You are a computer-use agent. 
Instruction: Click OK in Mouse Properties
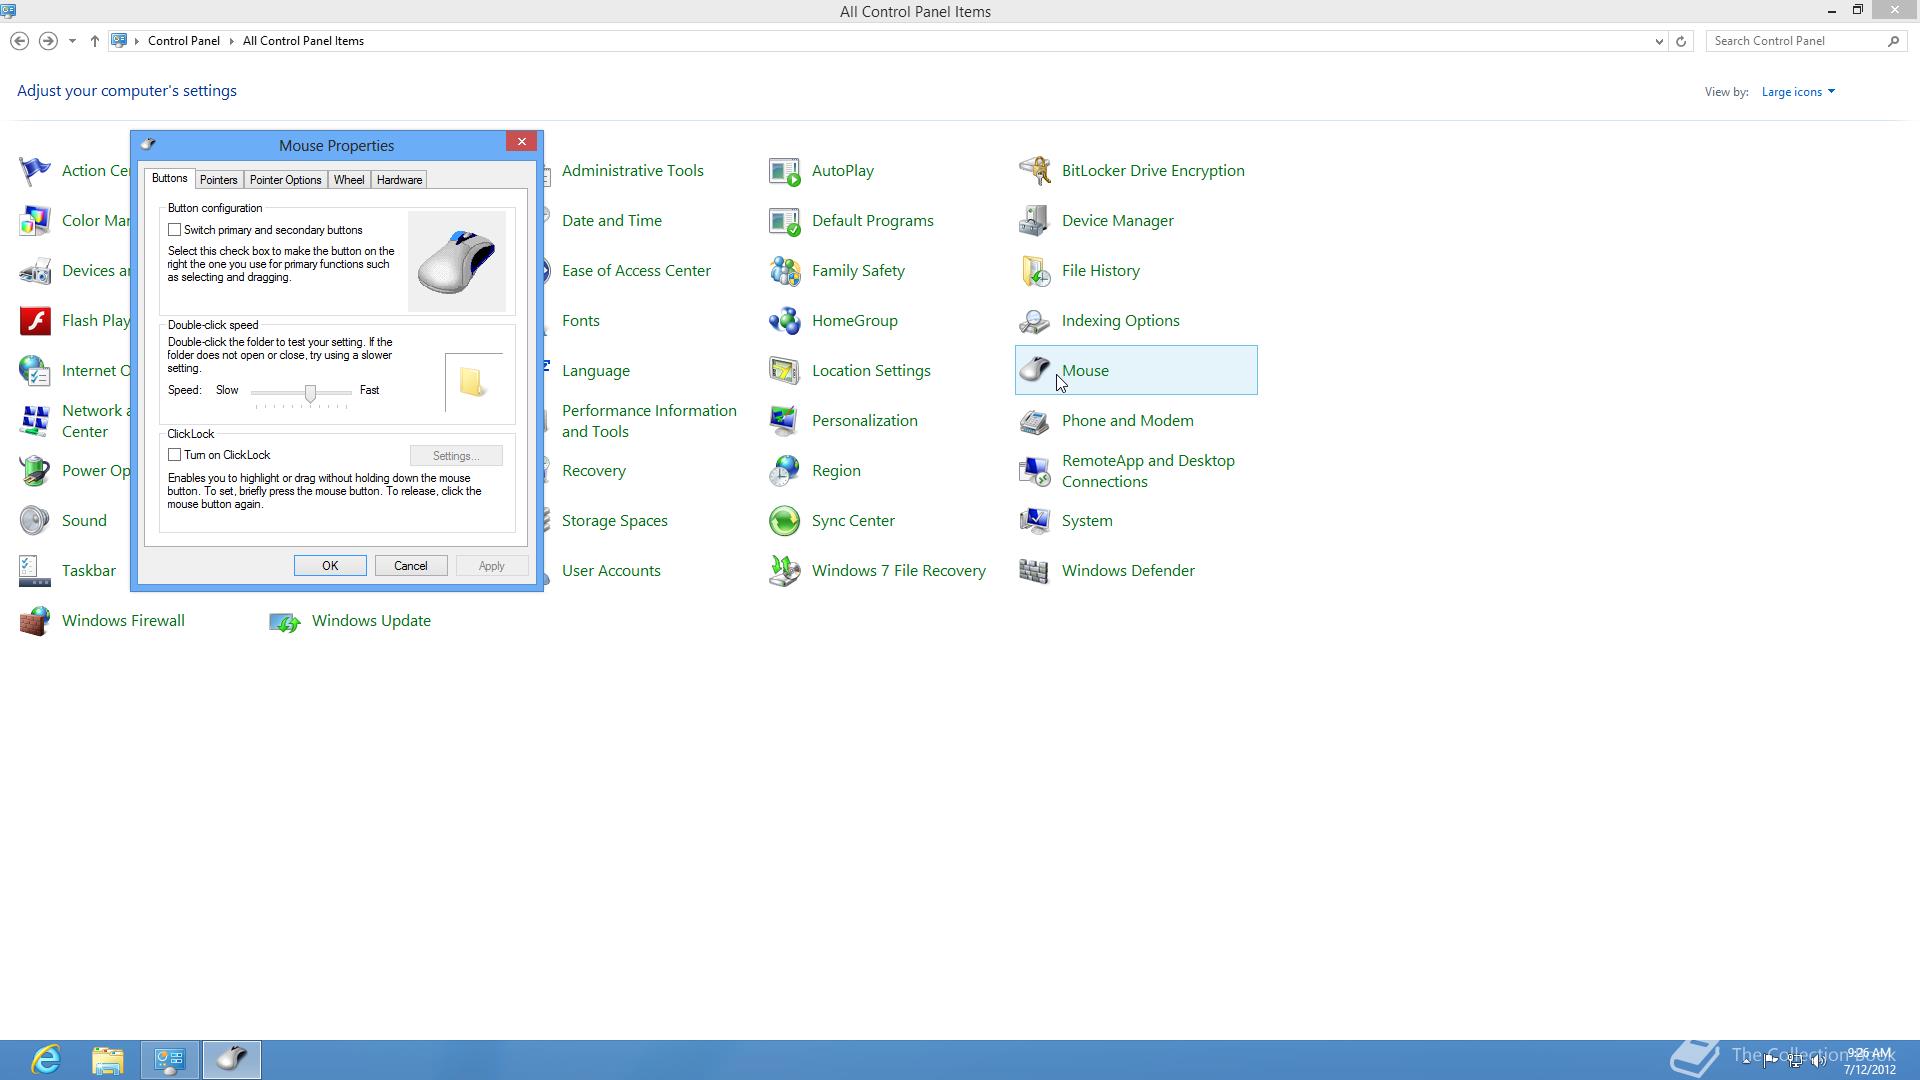tap(330, 566)
